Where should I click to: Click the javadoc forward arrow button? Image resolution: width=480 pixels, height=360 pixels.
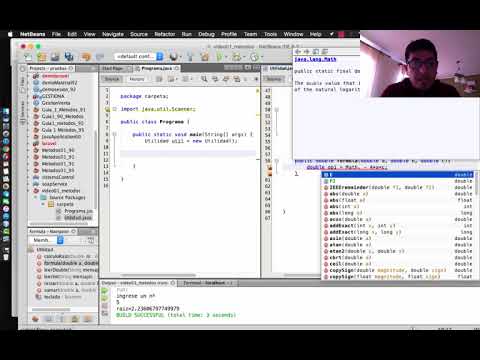(x=306, y=51)
